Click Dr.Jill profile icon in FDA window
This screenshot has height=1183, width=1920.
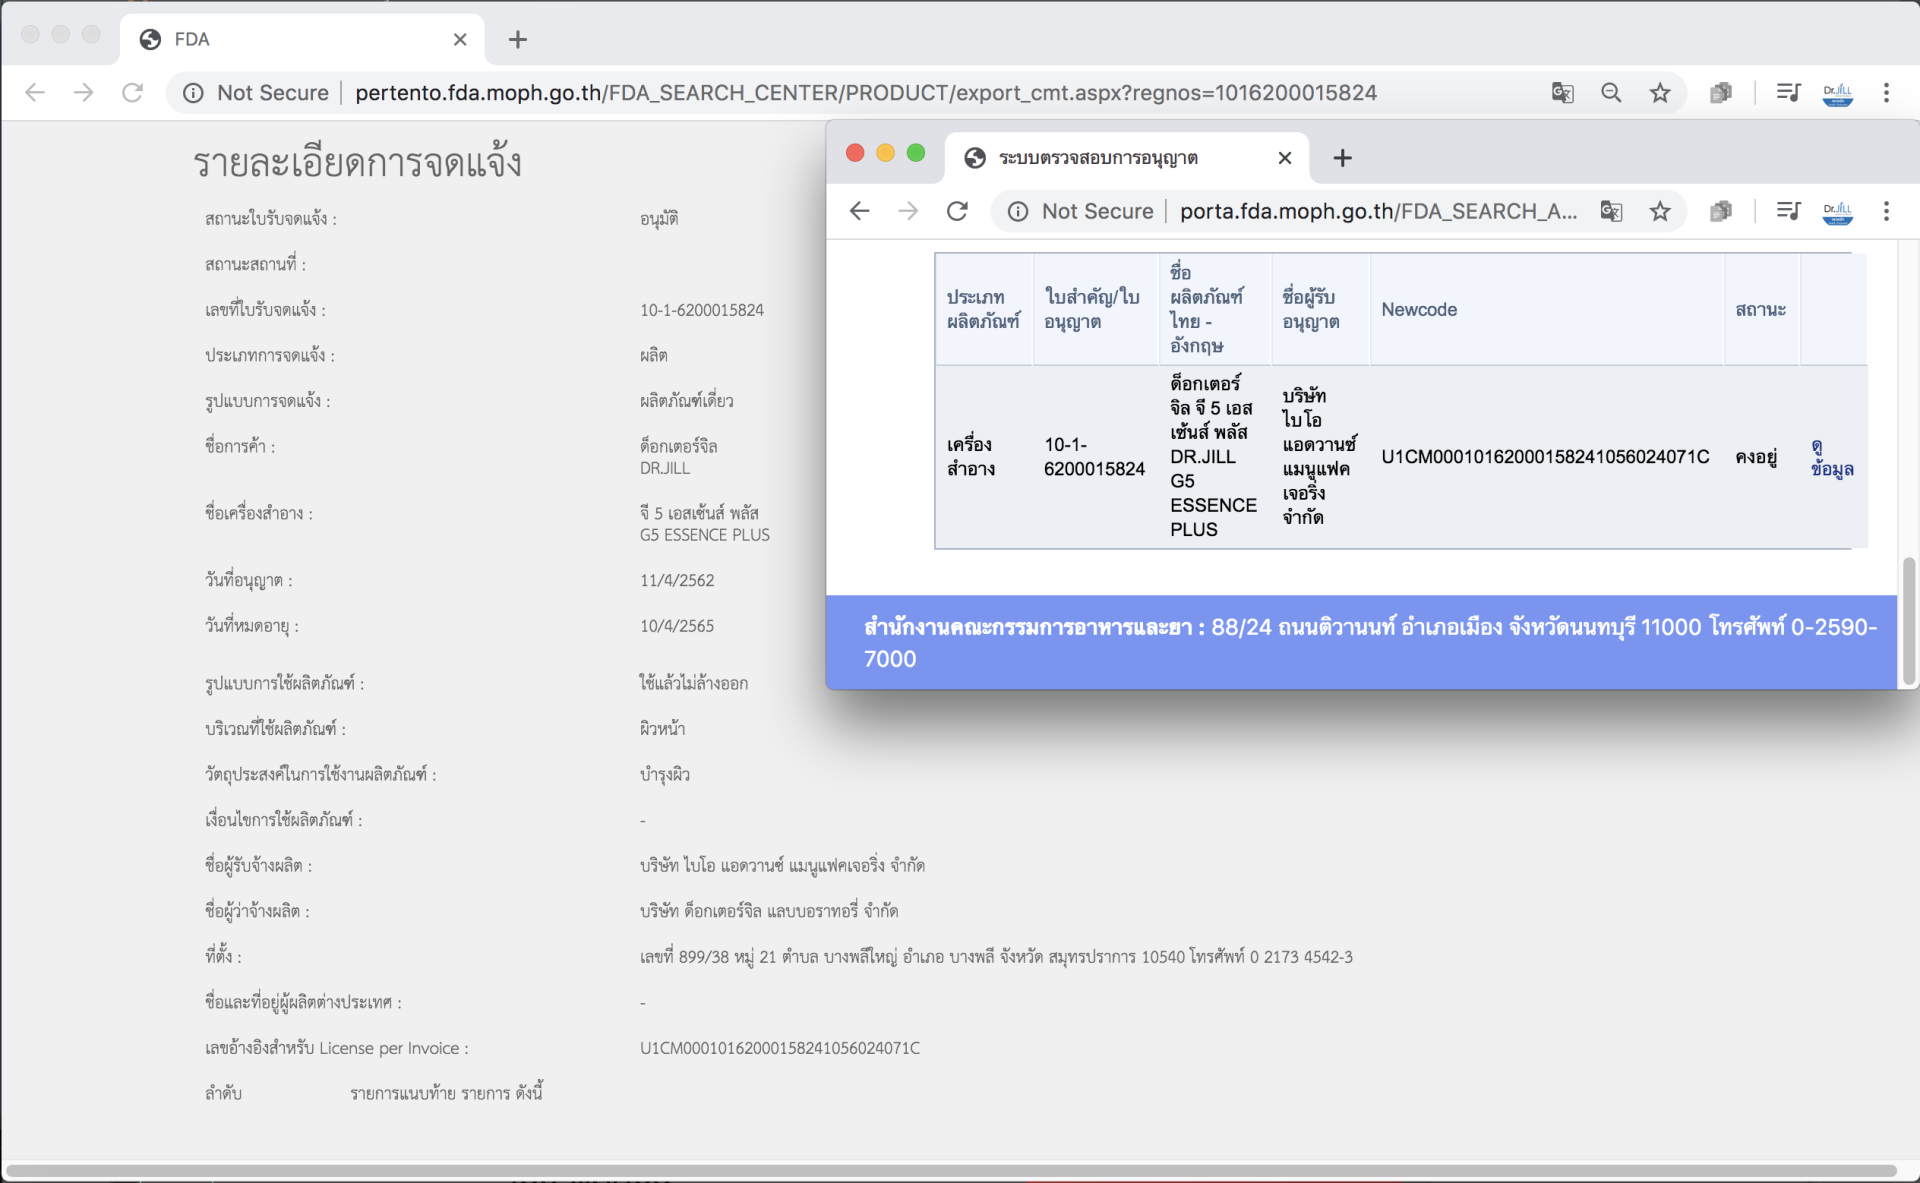point(1838,93)
